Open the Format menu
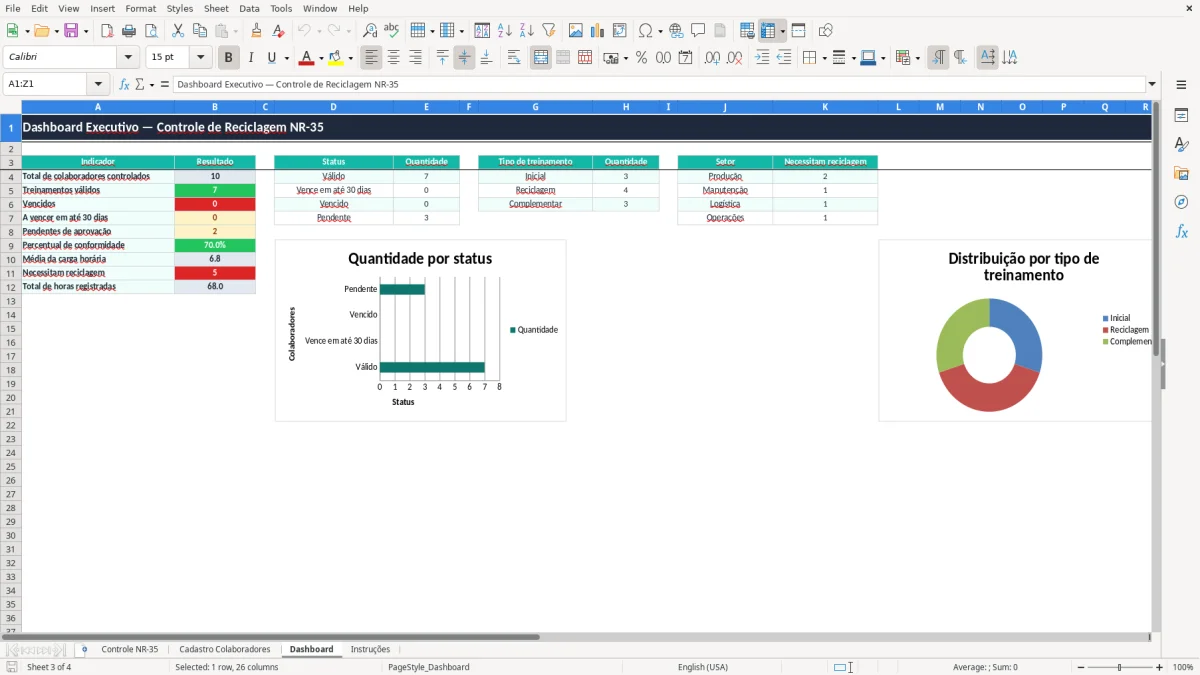This screenshot has height=675, width=1200. point(141,8)
